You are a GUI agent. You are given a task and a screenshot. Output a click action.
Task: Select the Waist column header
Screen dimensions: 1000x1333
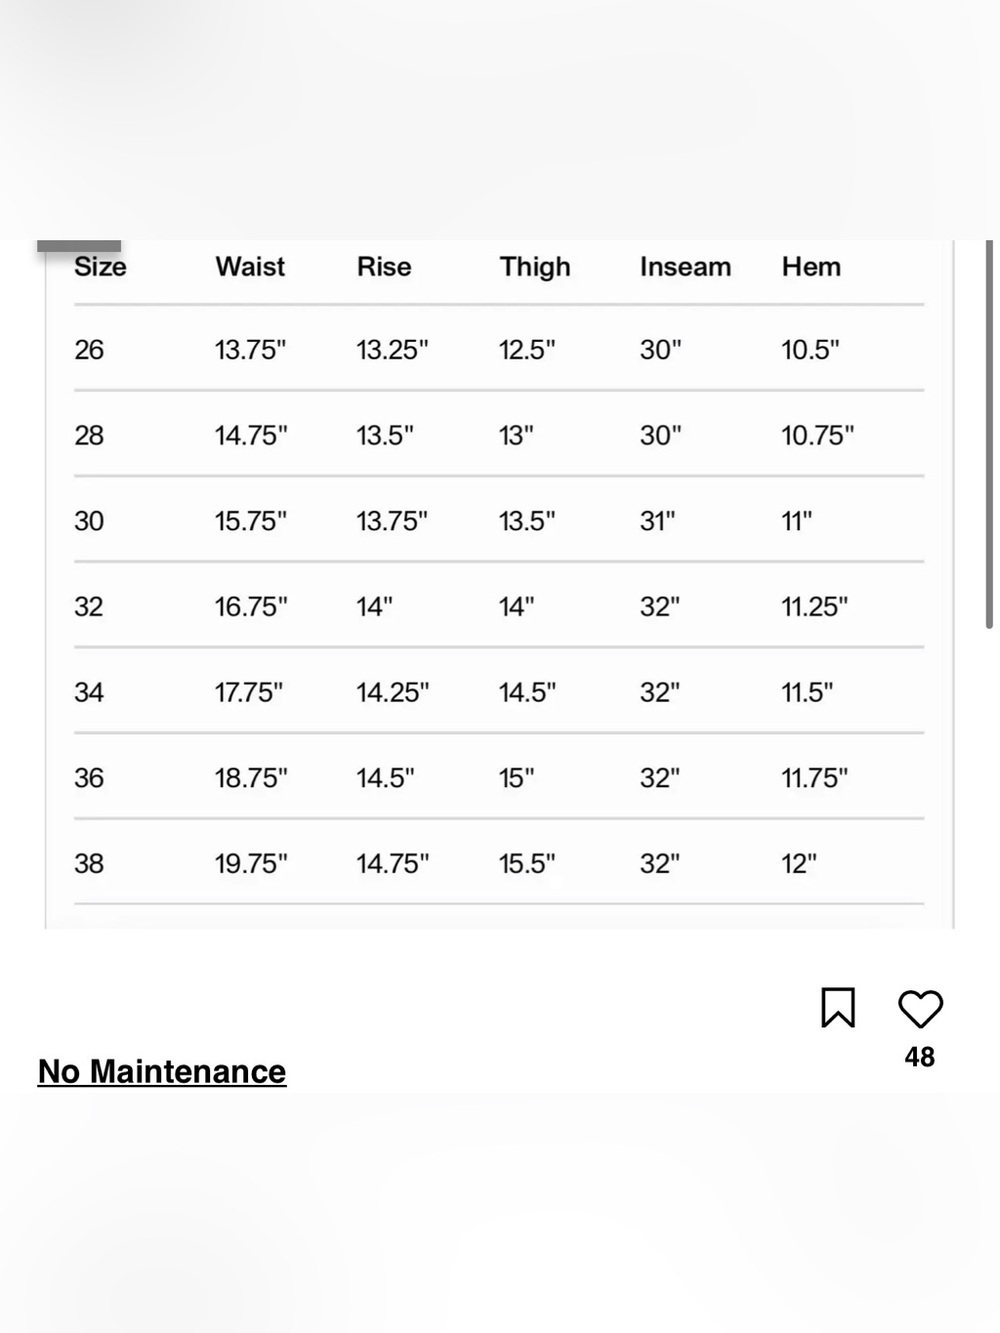click(250, 267)
